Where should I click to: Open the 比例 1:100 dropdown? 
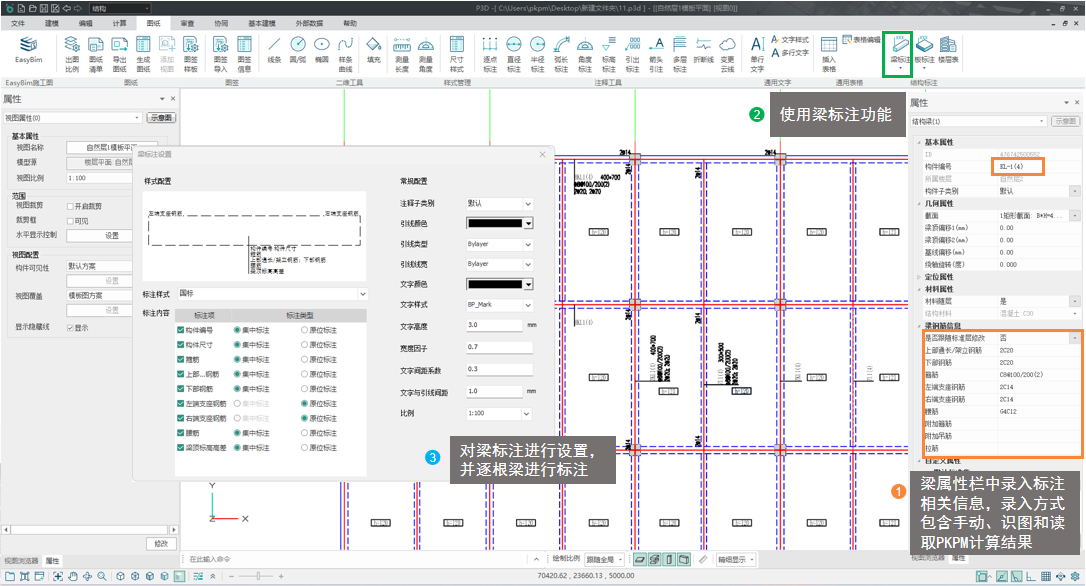click(527, 413)
